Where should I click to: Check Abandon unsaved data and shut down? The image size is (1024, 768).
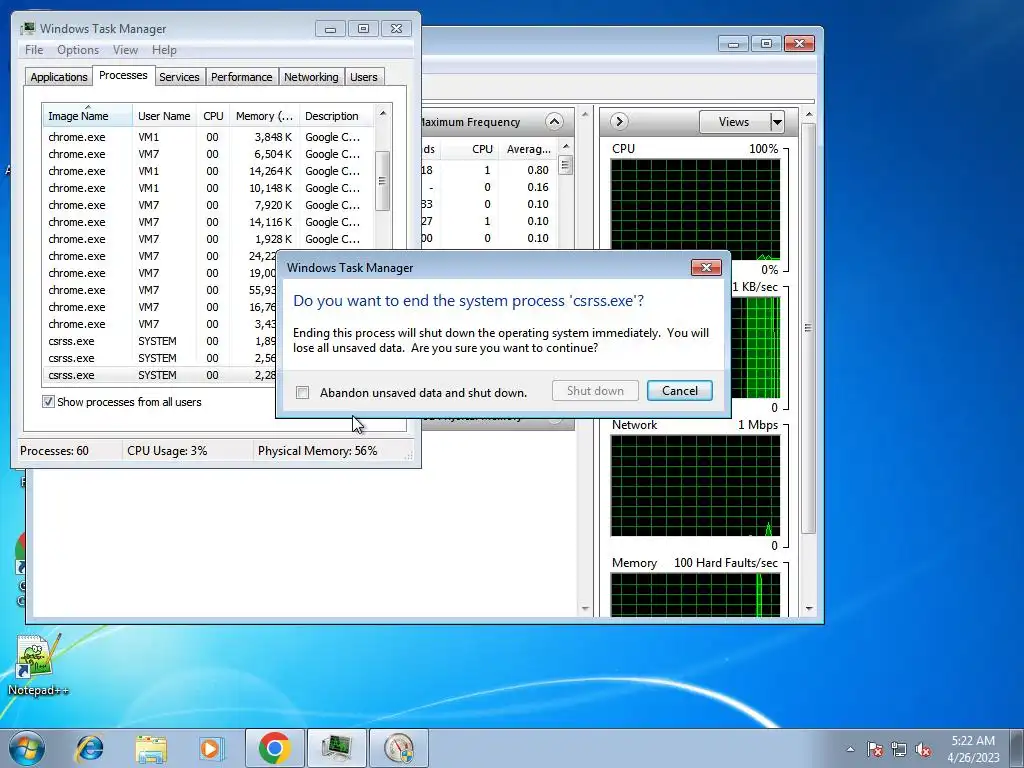pyautogui.click(x=302, y=392)
